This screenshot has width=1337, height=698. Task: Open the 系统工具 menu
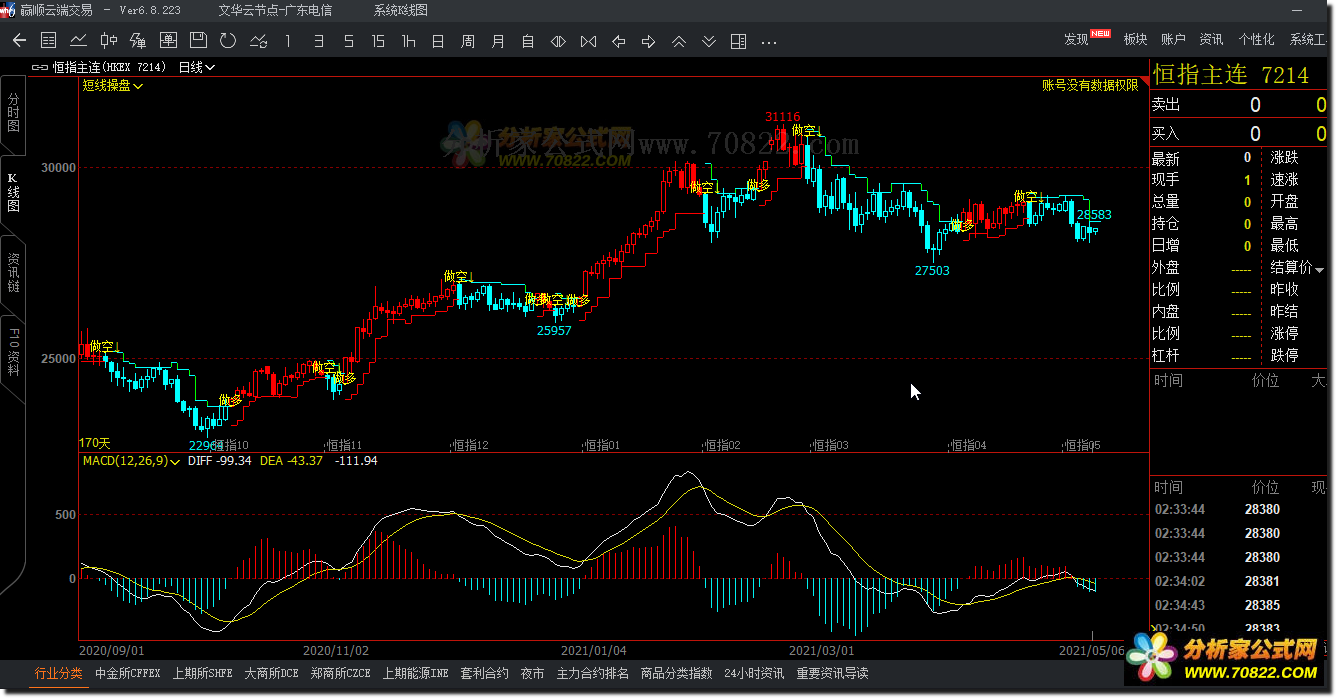point(1308,39)
